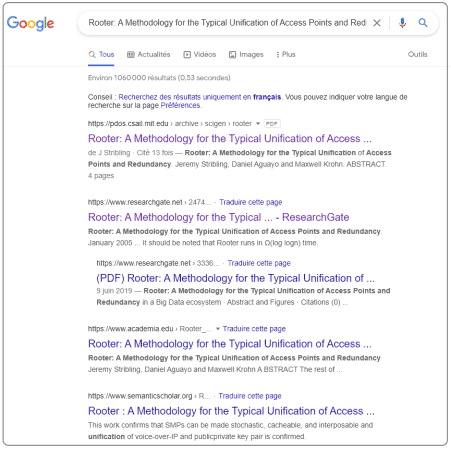Expand dropdown arrow next to pdos.csail.mit.edu result
Viewport: 451px width, 450px height.
point(258,124)
